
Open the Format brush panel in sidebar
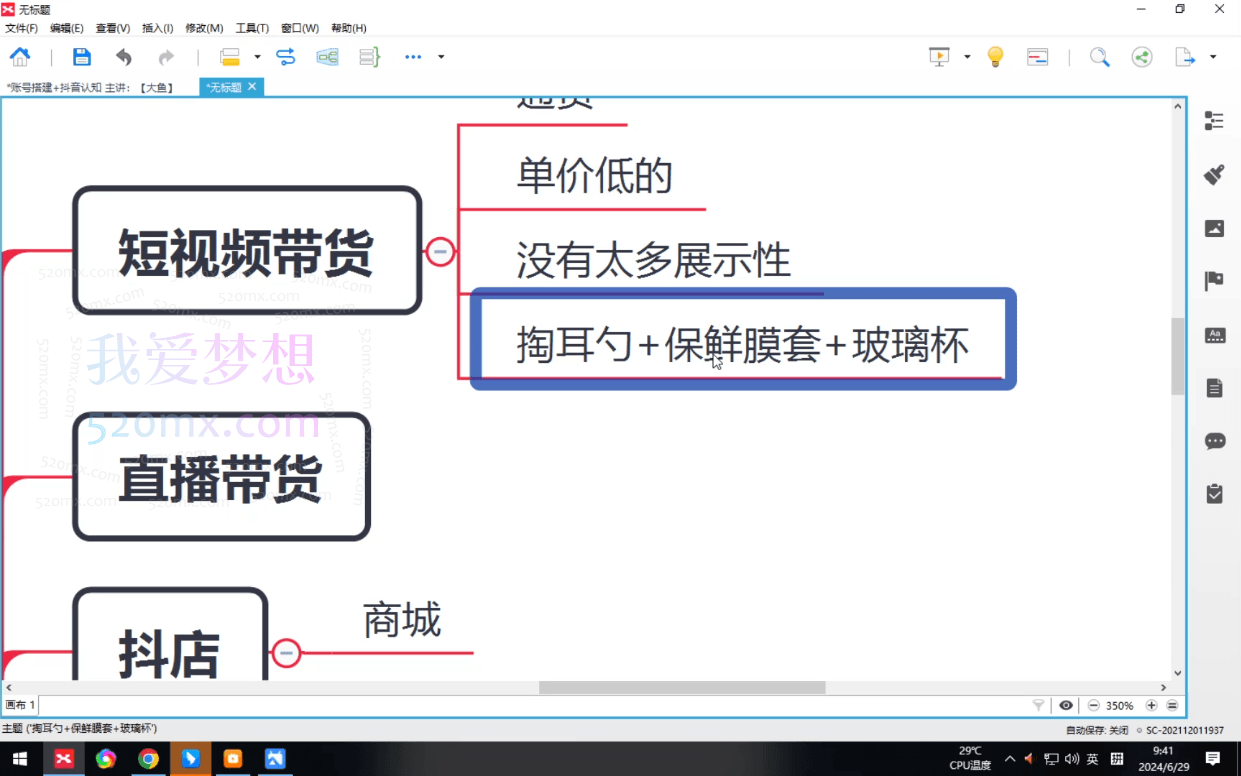1214,175
